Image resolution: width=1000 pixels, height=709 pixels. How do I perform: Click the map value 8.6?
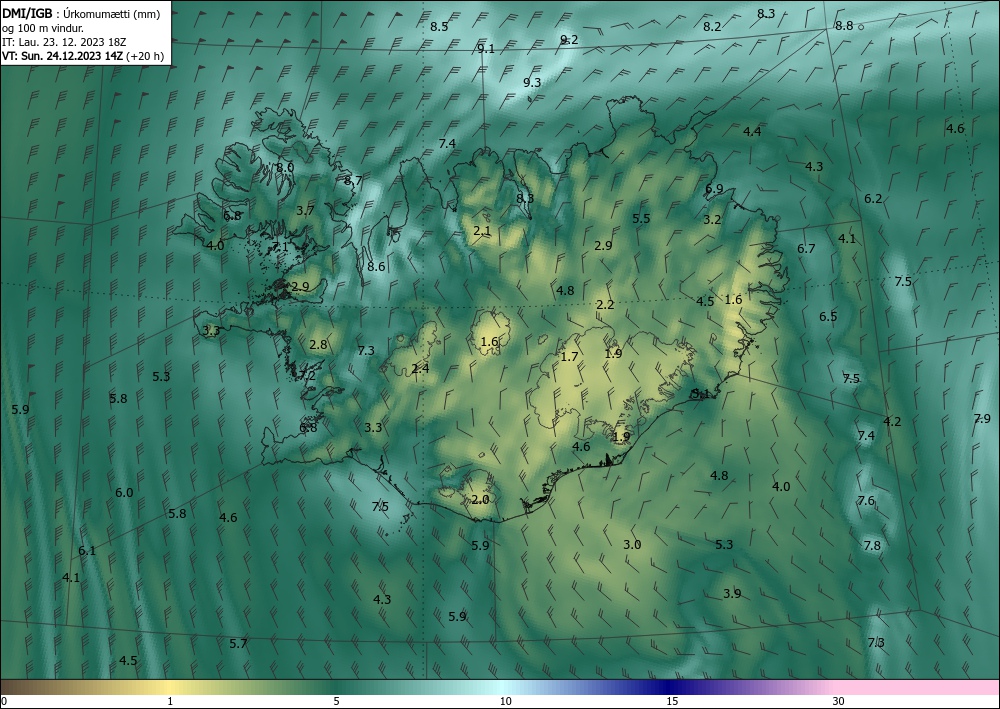376,267
